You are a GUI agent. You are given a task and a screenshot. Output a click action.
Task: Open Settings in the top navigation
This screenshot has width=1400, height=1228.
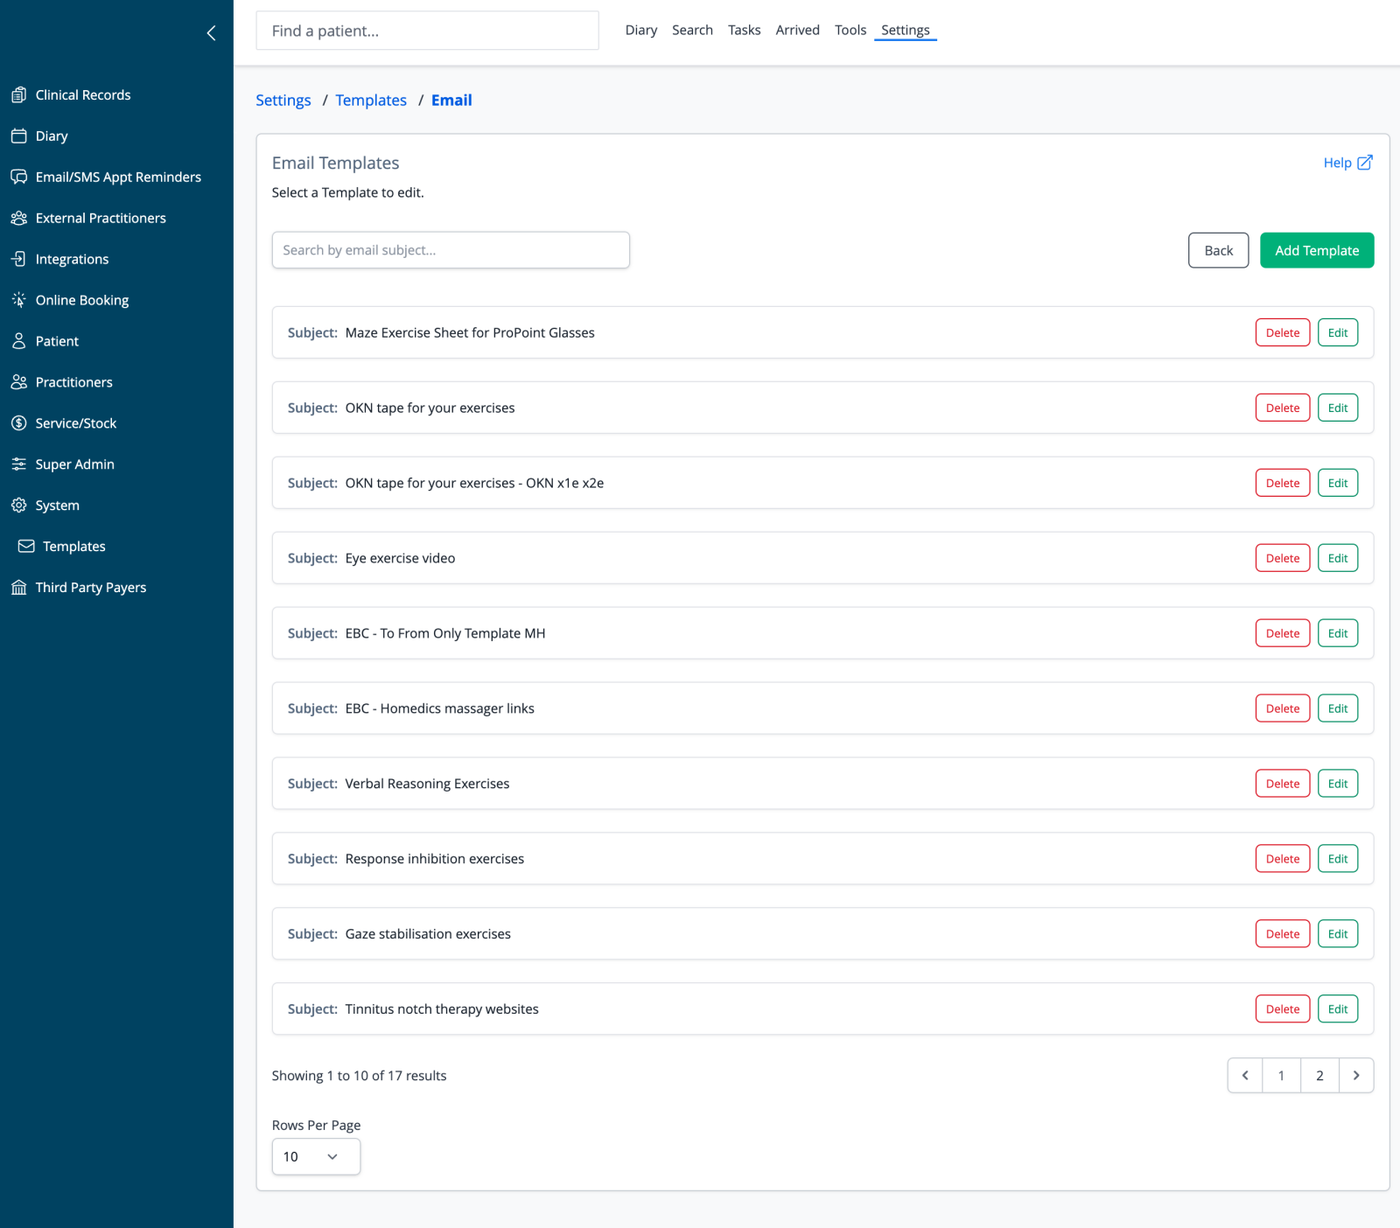click(905, 30)
